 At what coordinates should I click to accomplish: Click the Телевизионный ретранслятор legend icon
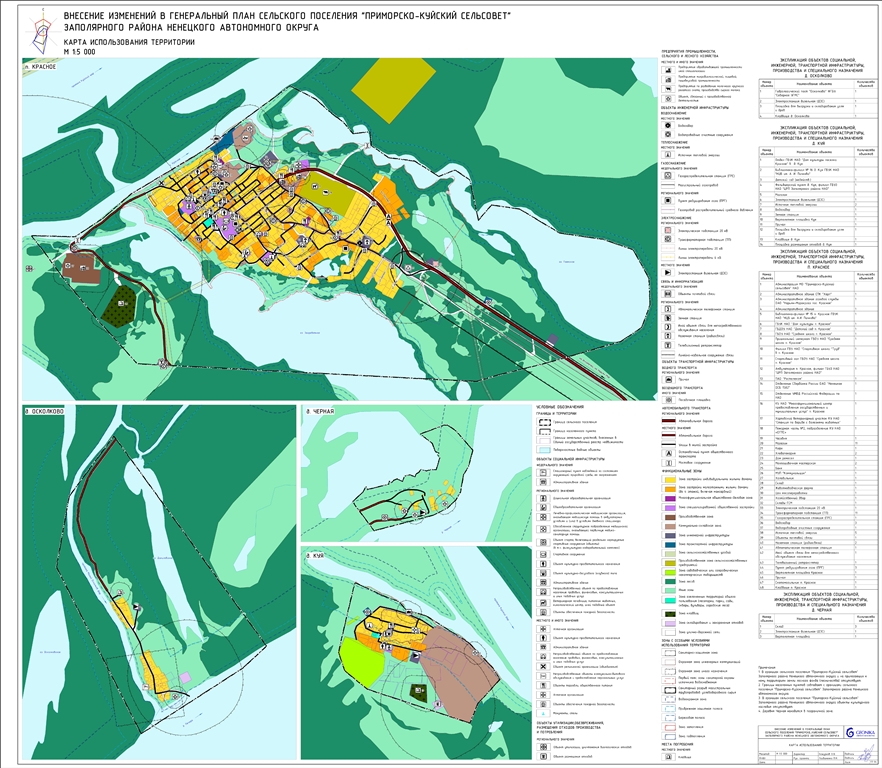point(668,345)
